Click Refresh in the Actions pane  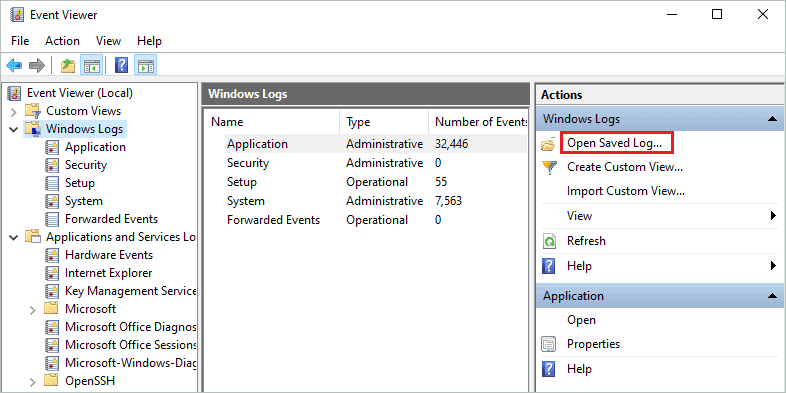tap(586, 241)
